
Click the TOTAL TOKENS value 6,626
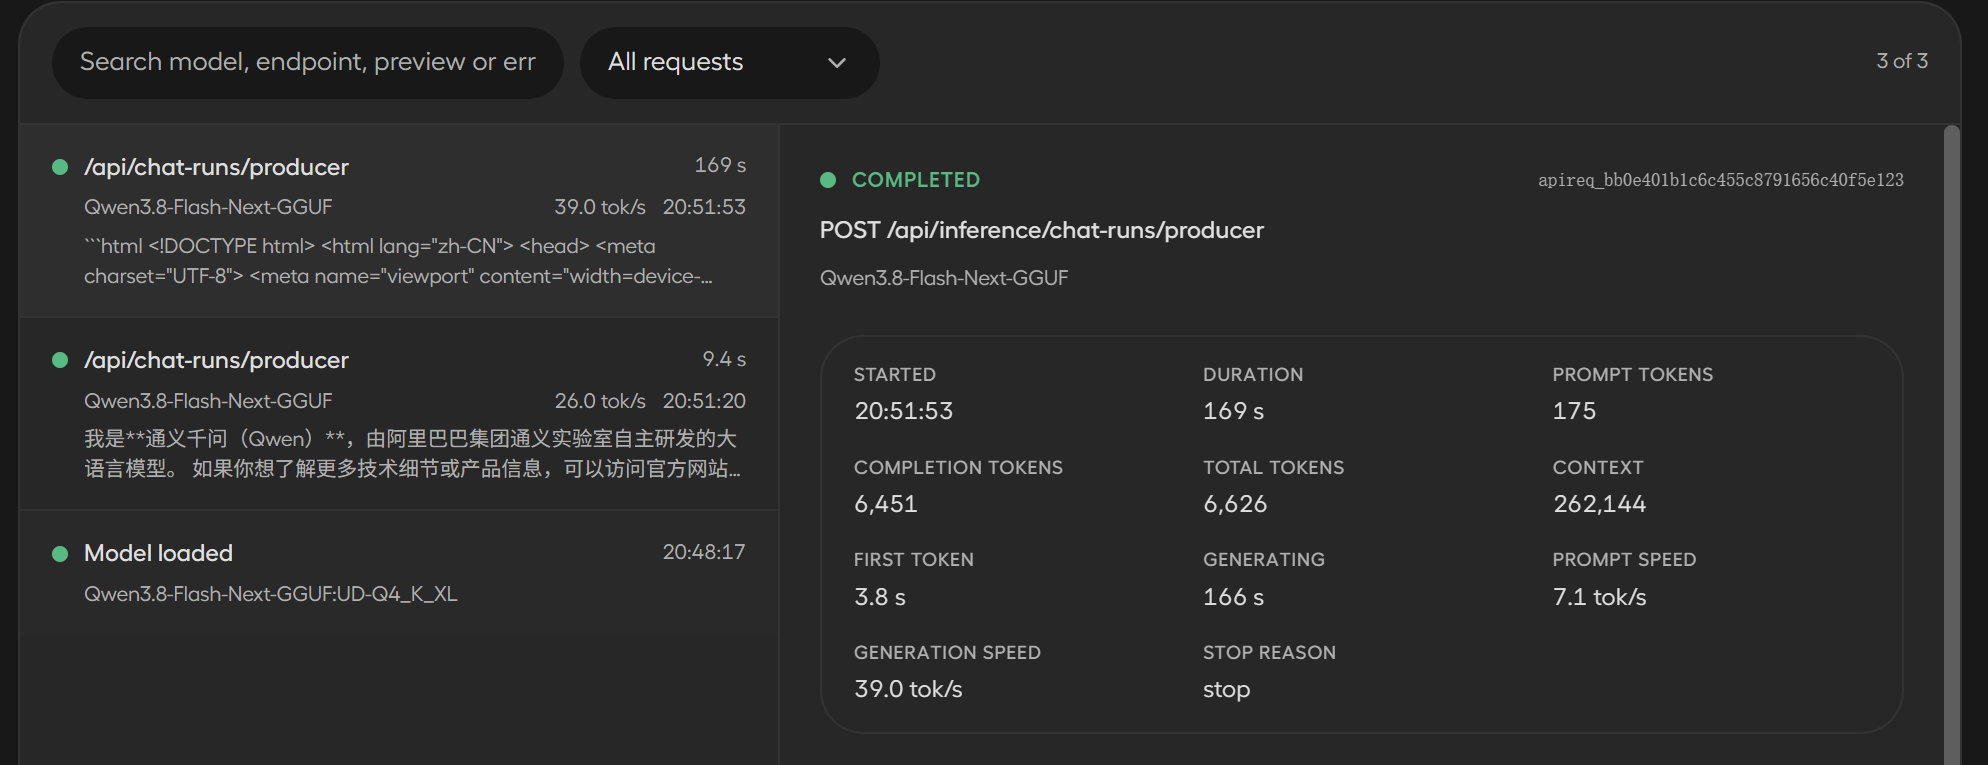1235,504
